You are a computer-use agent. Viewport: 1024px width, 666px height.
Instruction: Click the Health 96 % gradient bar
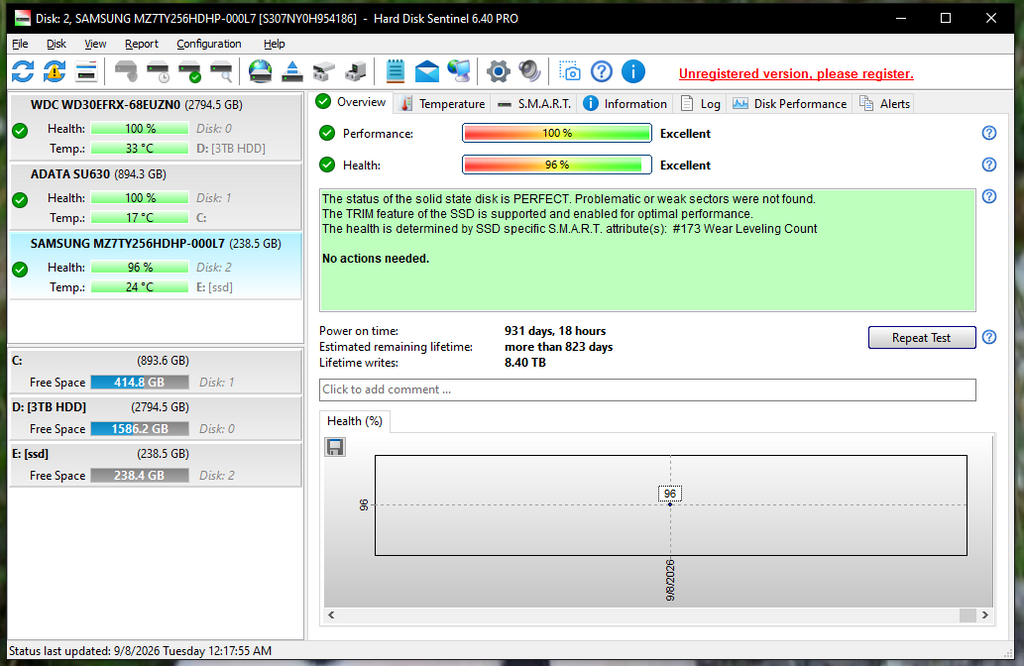[x=557, y=165]
